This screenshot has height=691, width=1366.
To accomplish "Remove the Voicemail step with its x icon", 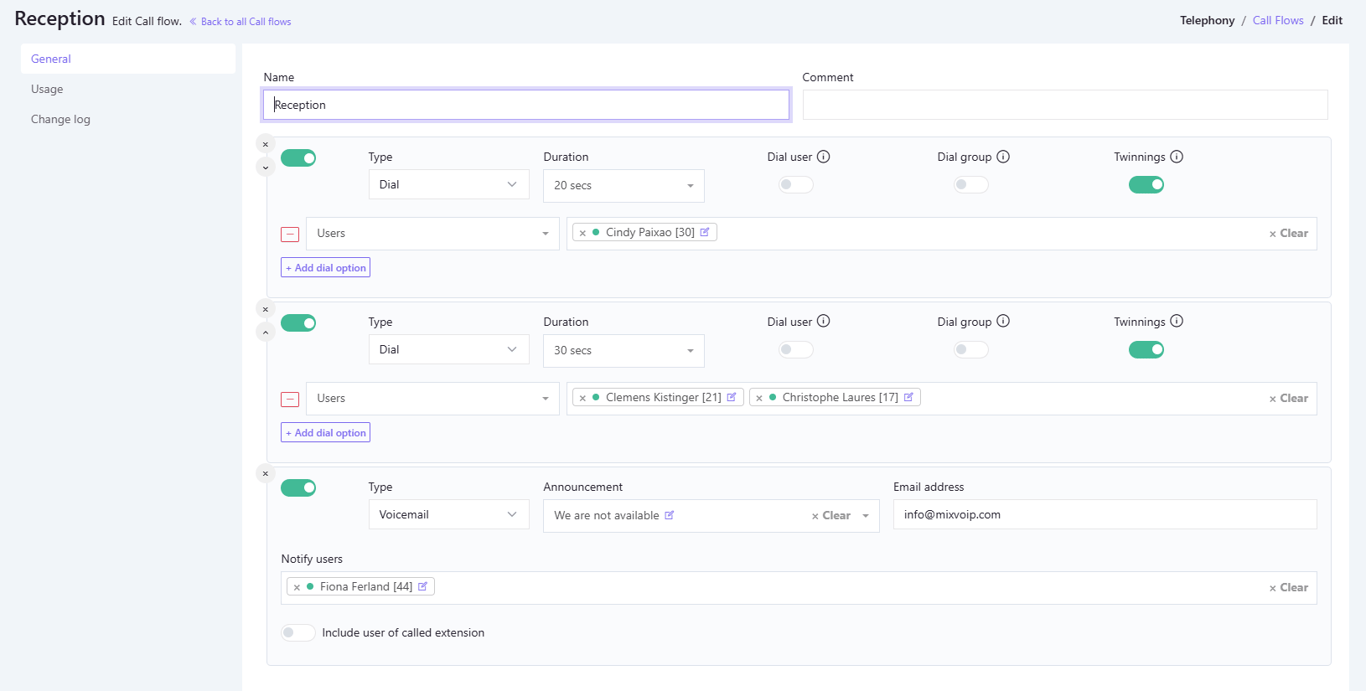I will (265, 474).
